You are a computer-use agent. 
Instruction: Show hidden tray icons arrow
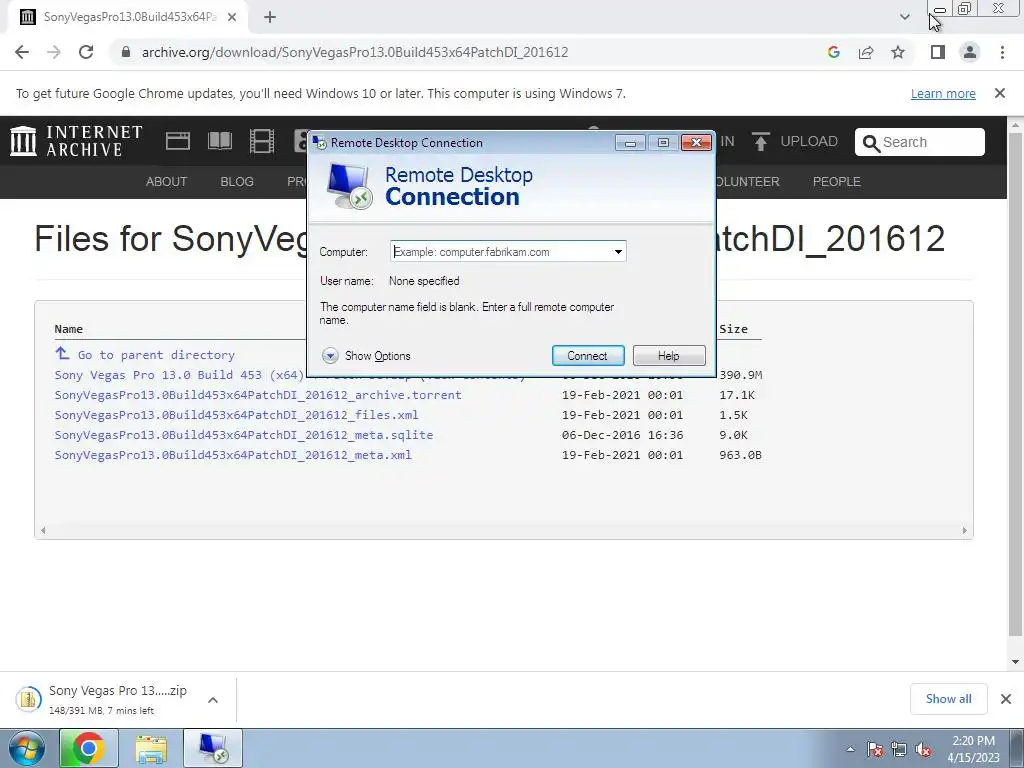pos(850,749)
